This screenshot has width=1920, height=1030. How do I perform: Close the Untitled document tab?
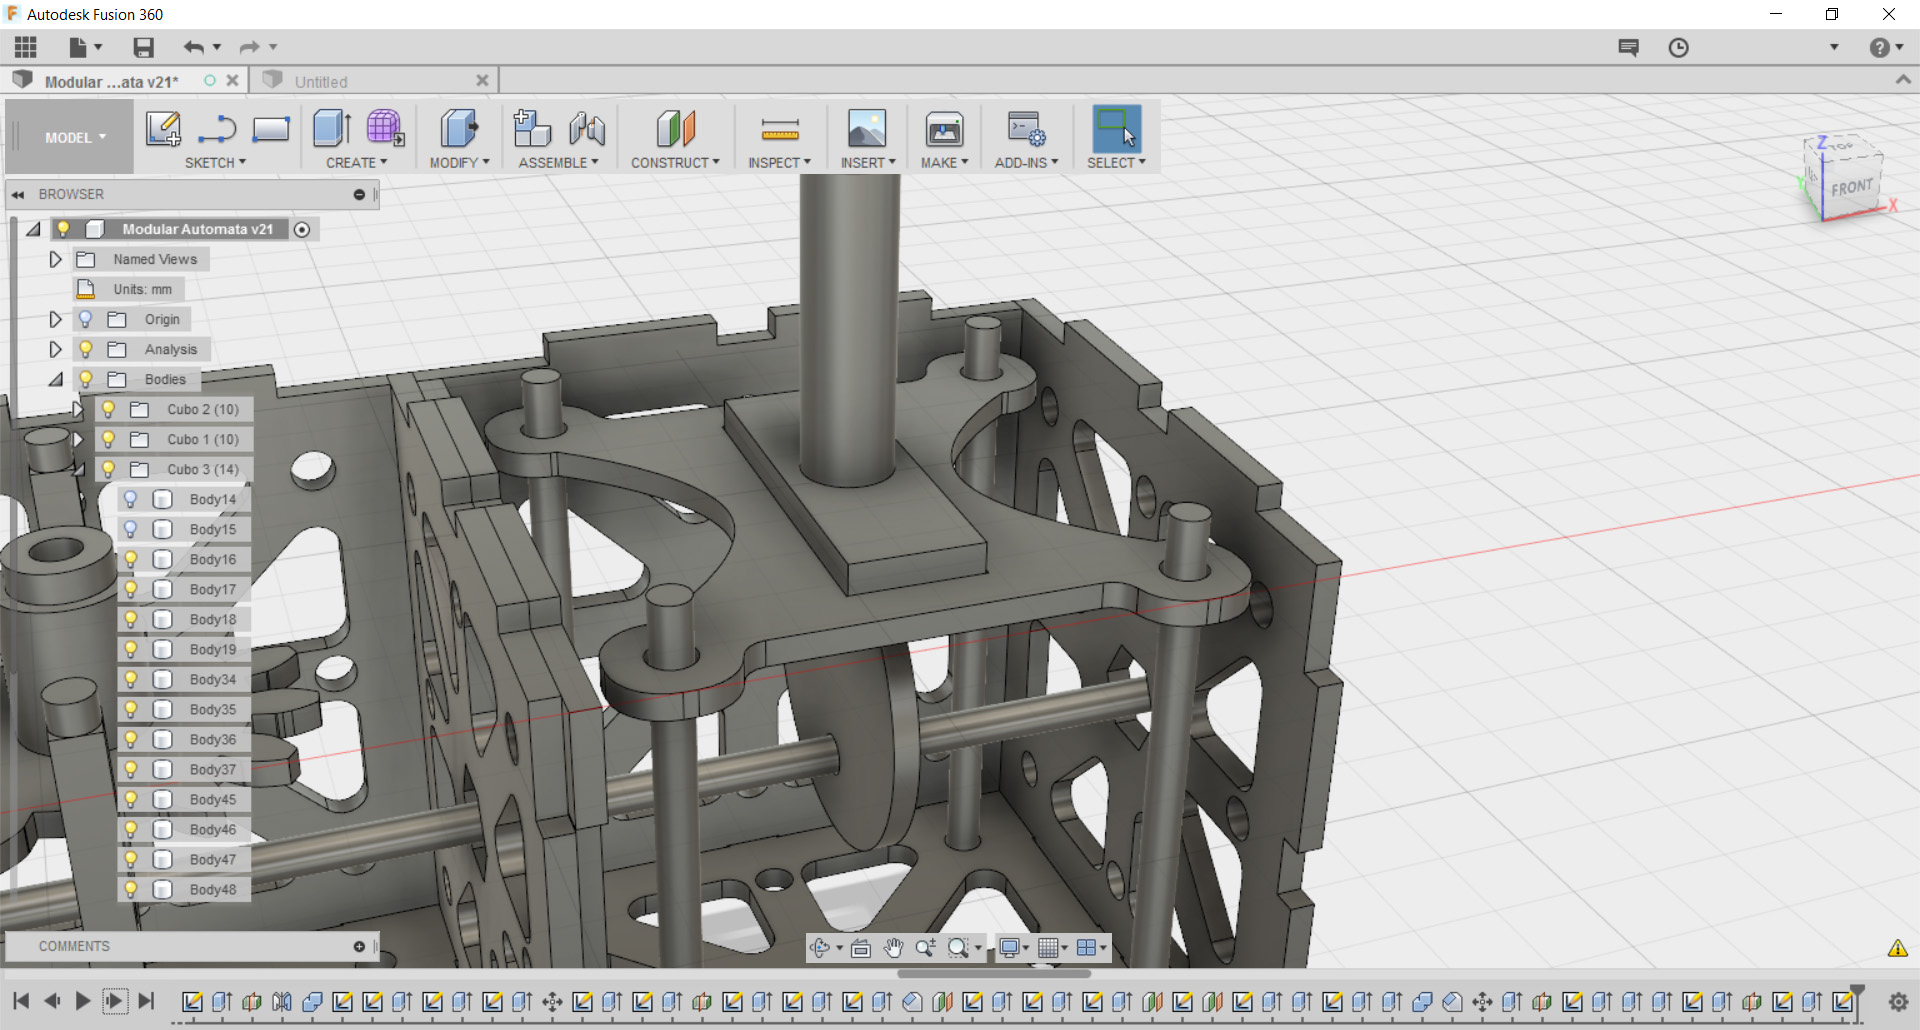click(x=482, y=80)
